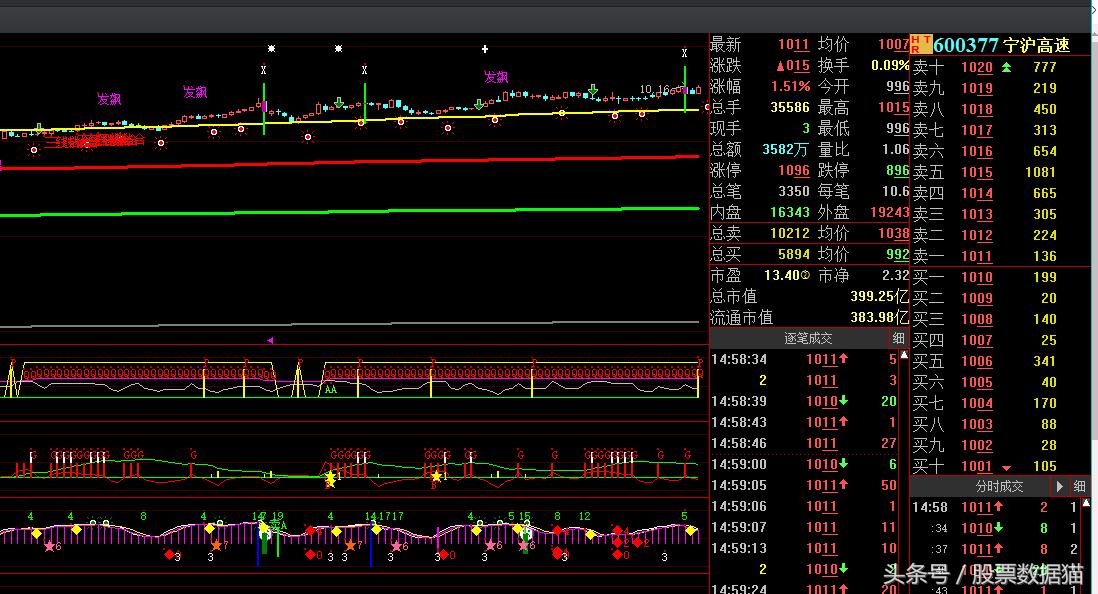Click 换手 value 0.09%
The image size is (1098, 594).
click(890, 65)
